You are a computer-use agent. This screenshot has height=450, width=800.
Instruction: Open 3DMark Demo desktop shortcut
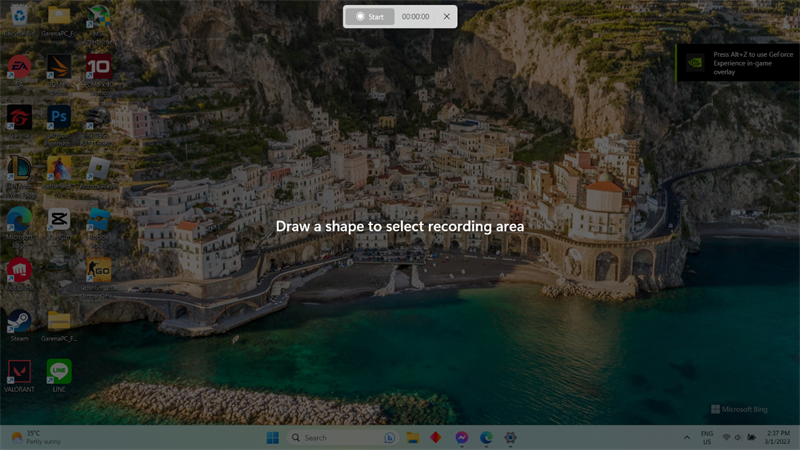[59, 74]
